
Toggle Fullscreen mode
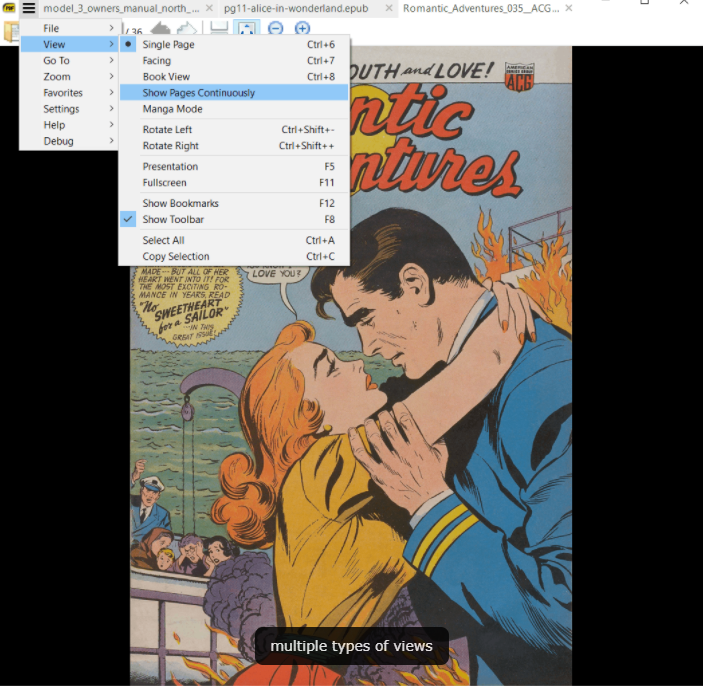pos(234,182)
